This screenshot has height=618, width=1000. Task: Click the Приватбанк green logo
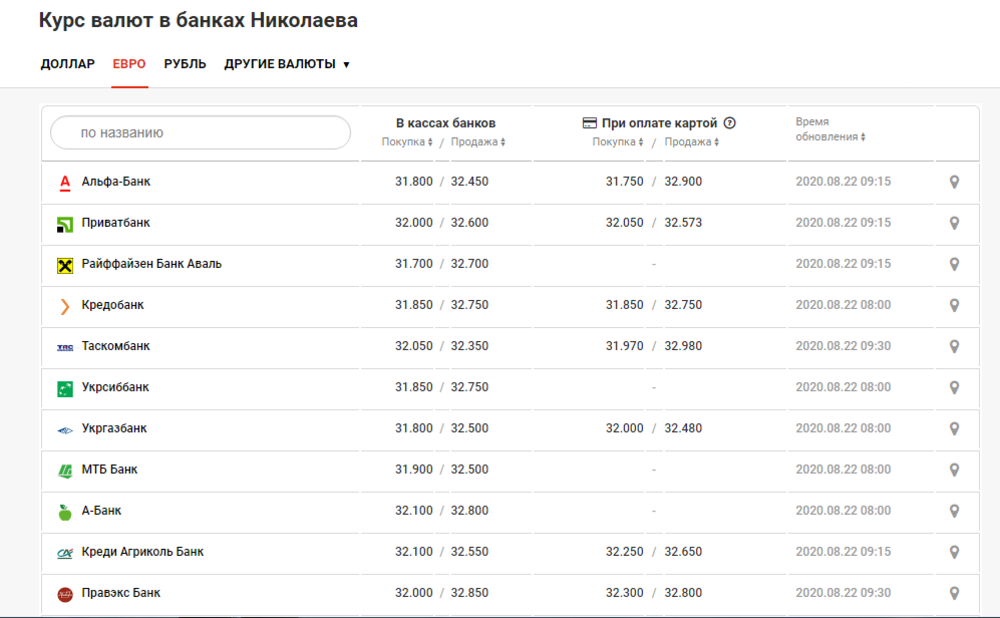click(65, 224)
